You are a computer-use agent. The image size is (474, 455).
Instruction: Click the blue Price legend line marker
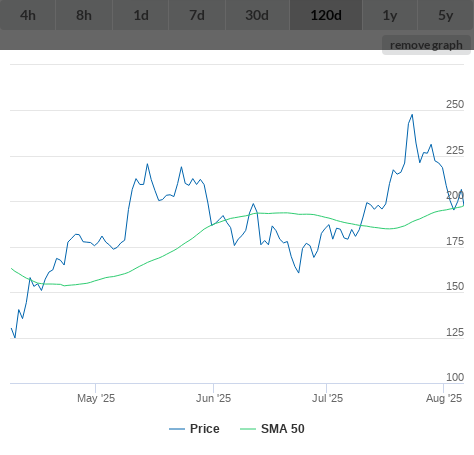click(x=177, y=429)
